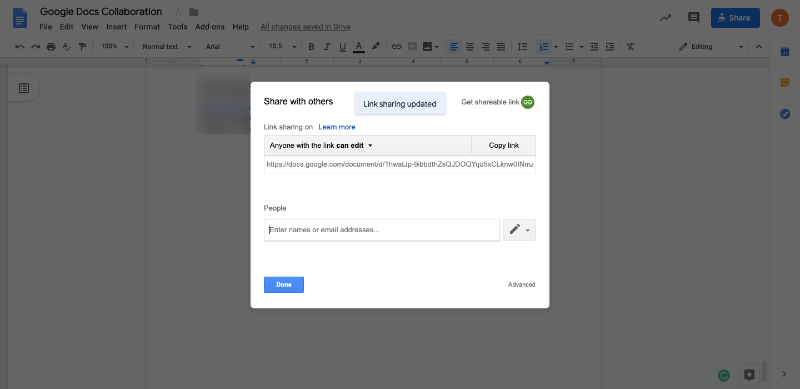Click the Add comment toolbar icon

click(412, 46)
